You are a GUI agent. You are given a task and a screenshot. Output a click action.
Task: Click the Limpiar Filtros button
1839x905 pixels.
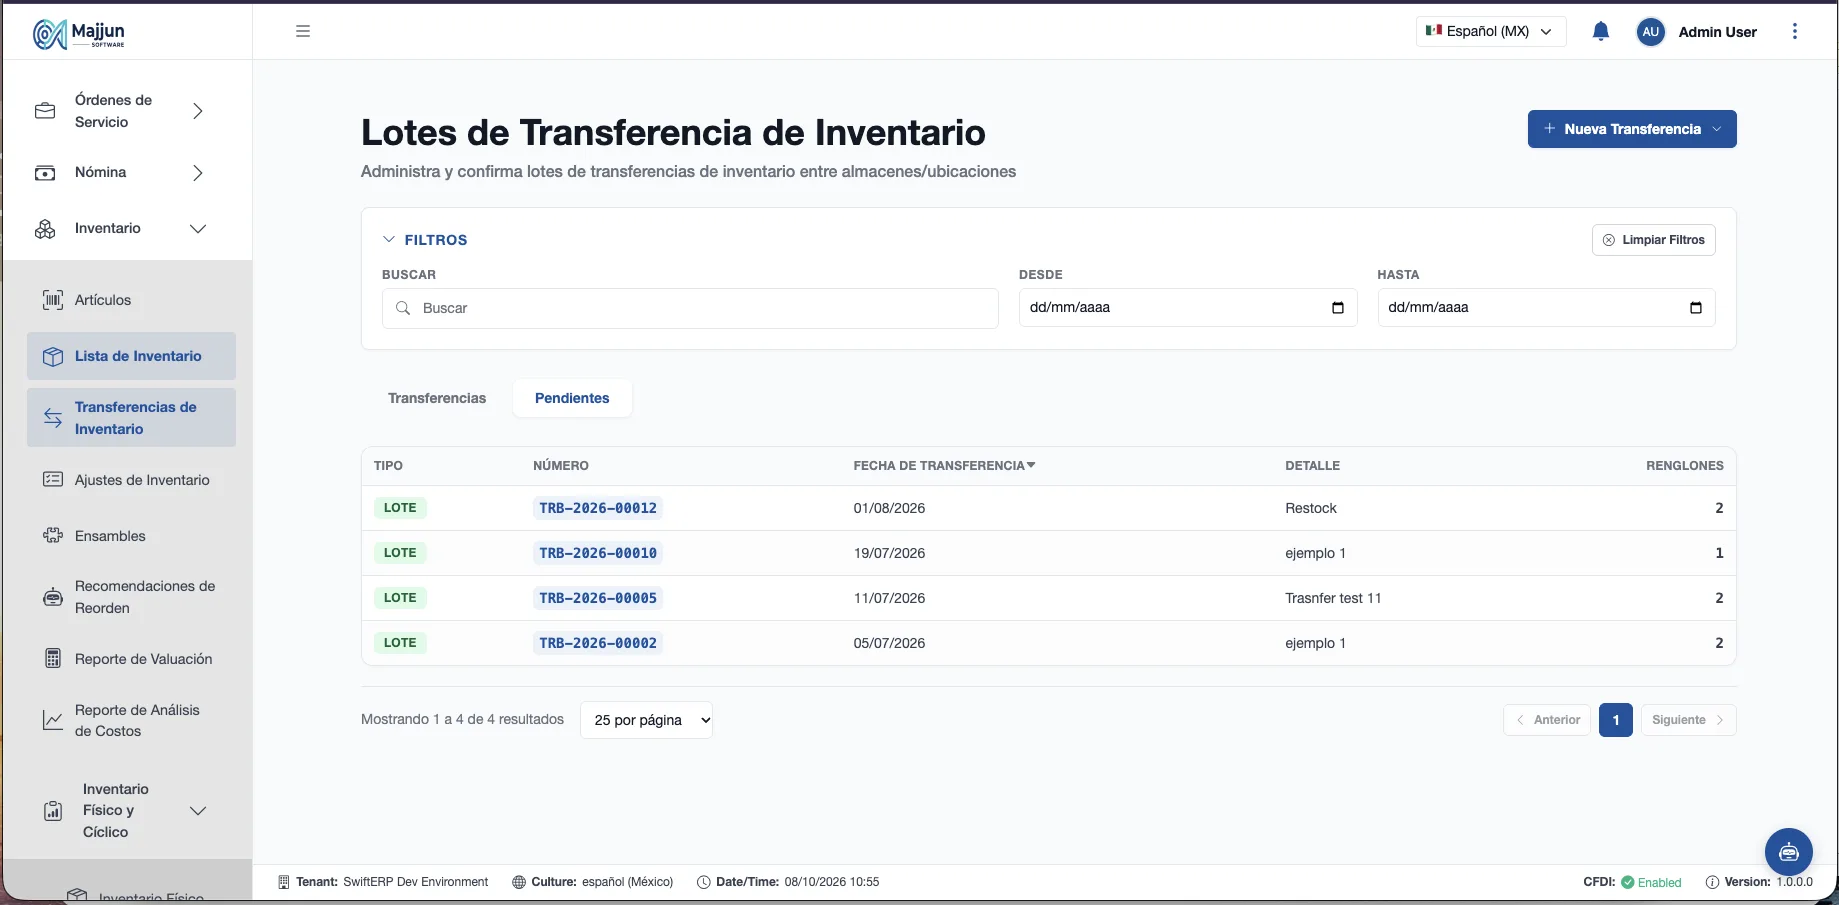click(x=1653, y=240)
